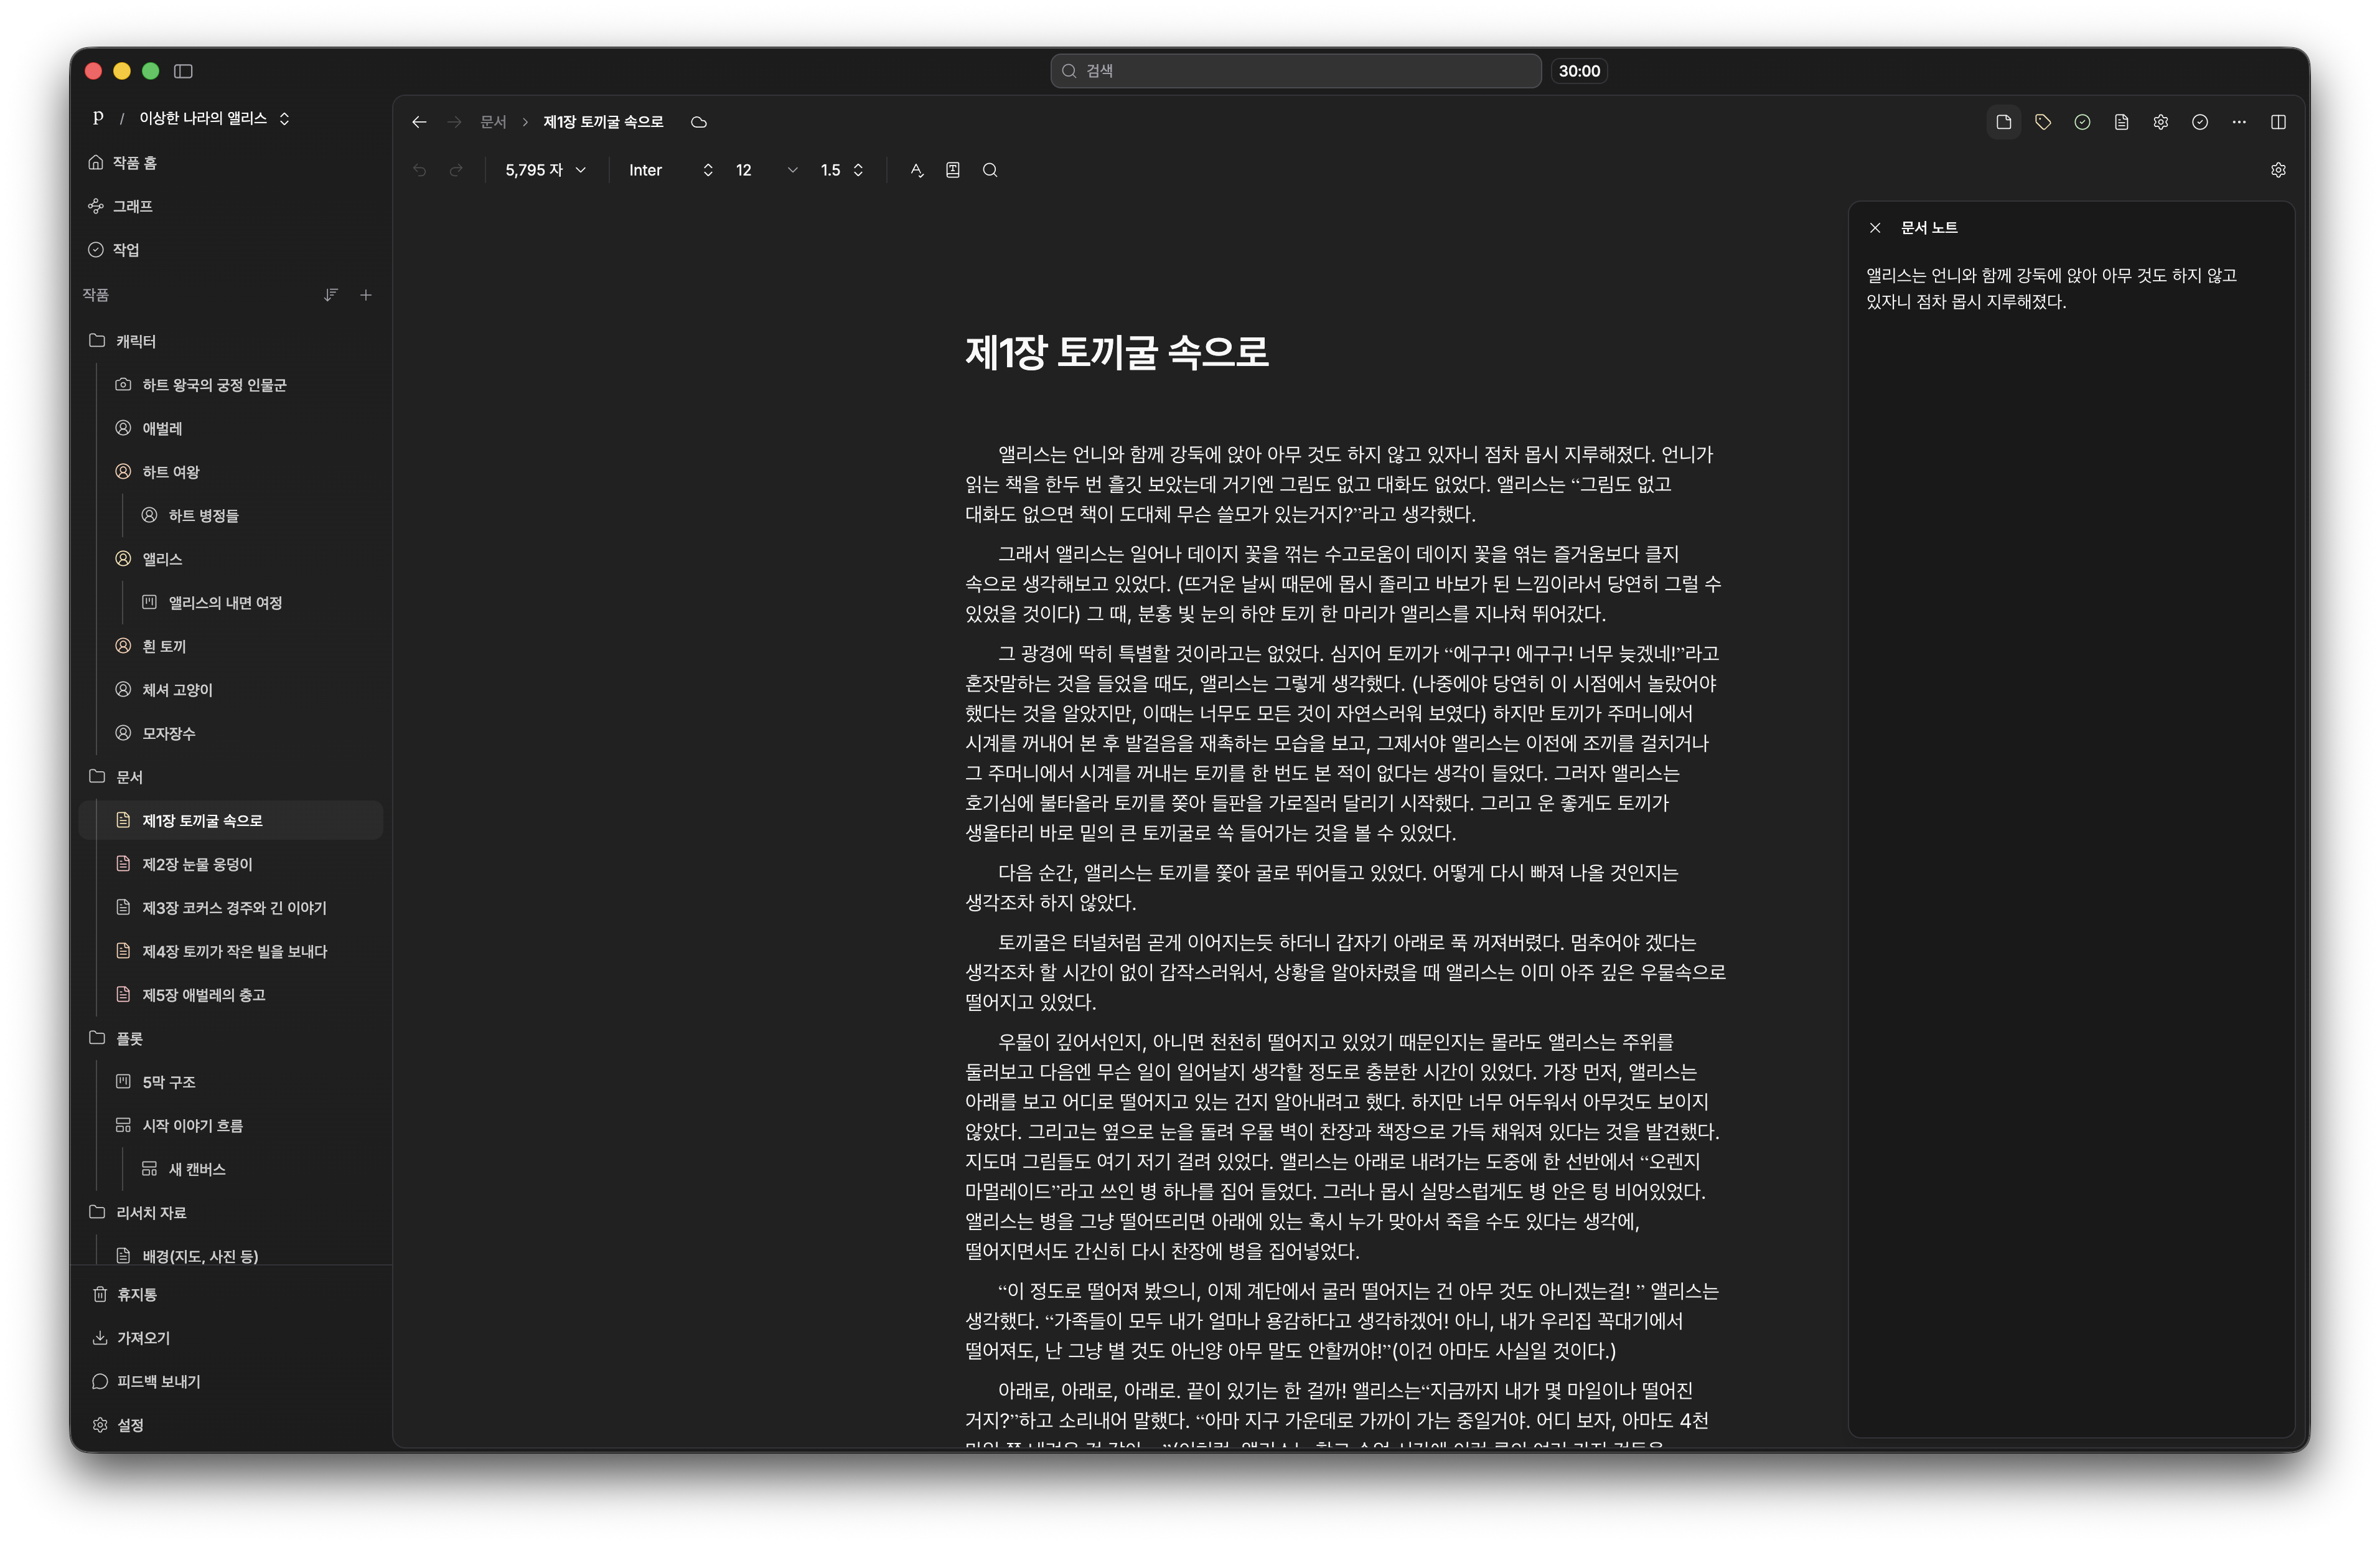The width and height of the screenshot is (2380, 1545).
Task: Click the search magnifier in the formatting toolbar
Action: coord(990,170)
